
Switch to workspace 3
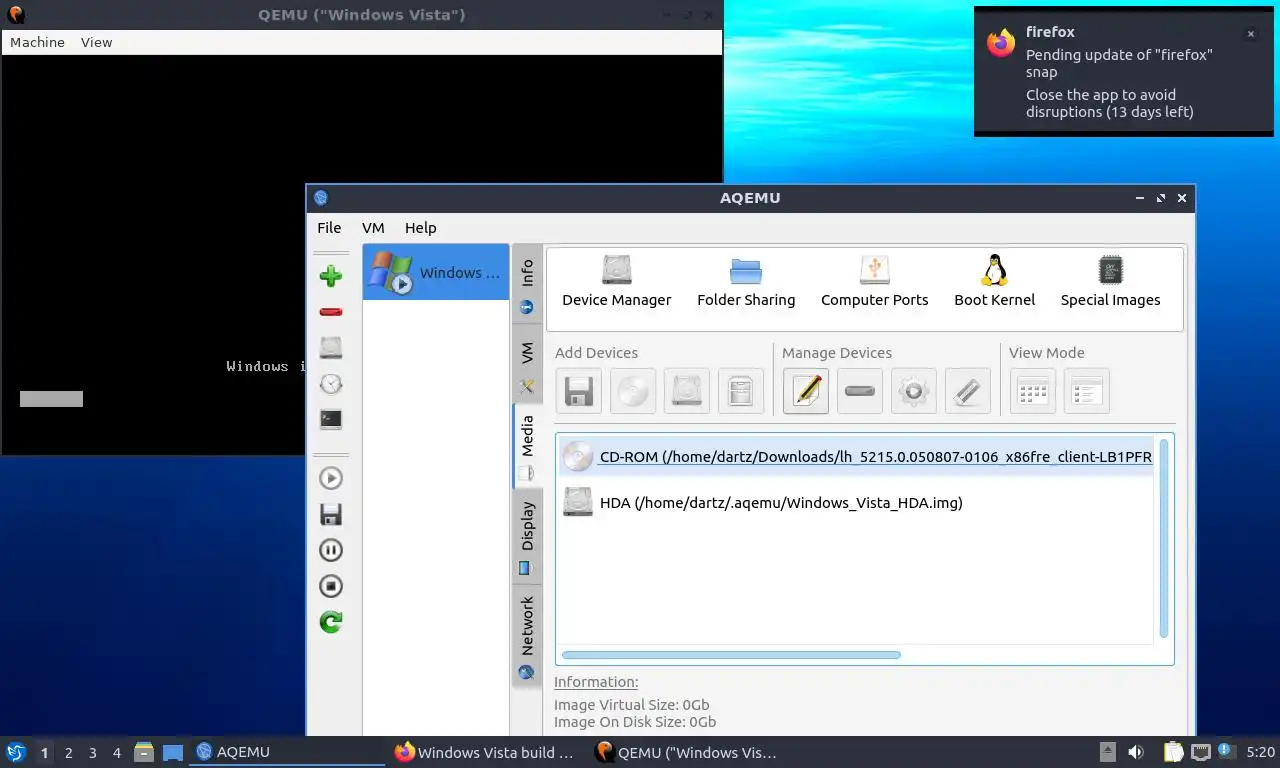pyautogui.click(x=92, y=753)
